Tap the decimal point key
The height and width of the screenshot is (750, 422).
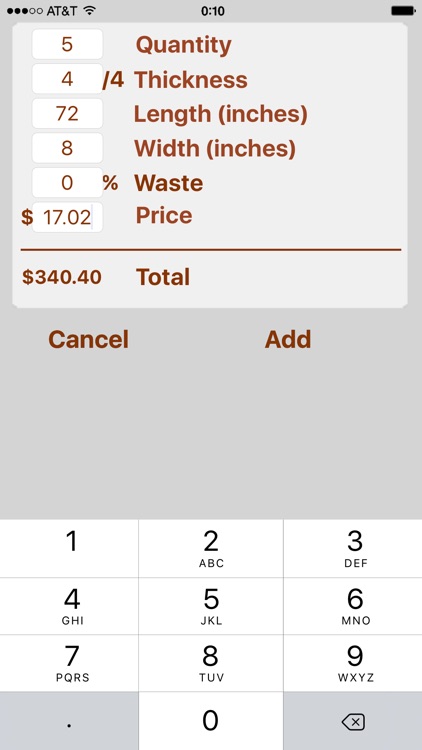click(69, 721)
